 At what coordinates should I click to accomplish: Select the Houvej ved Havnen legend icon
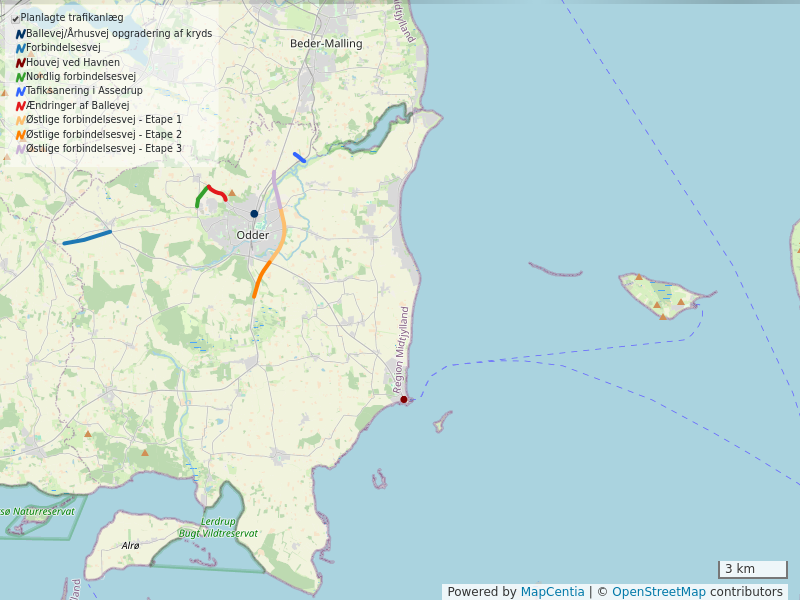(x=20, y=62)
